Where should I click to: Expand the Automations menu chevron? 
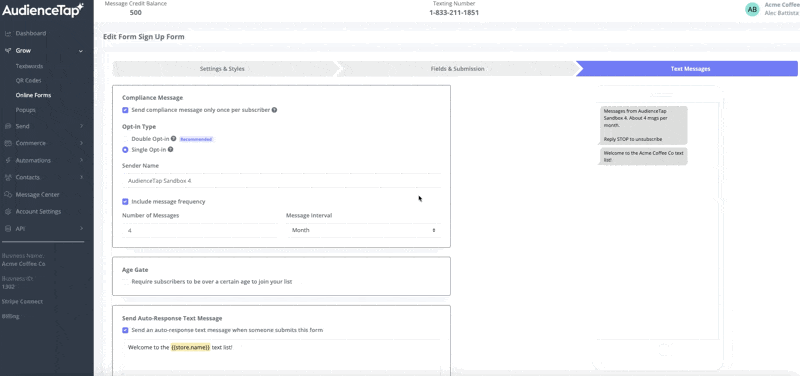point(81,160)
